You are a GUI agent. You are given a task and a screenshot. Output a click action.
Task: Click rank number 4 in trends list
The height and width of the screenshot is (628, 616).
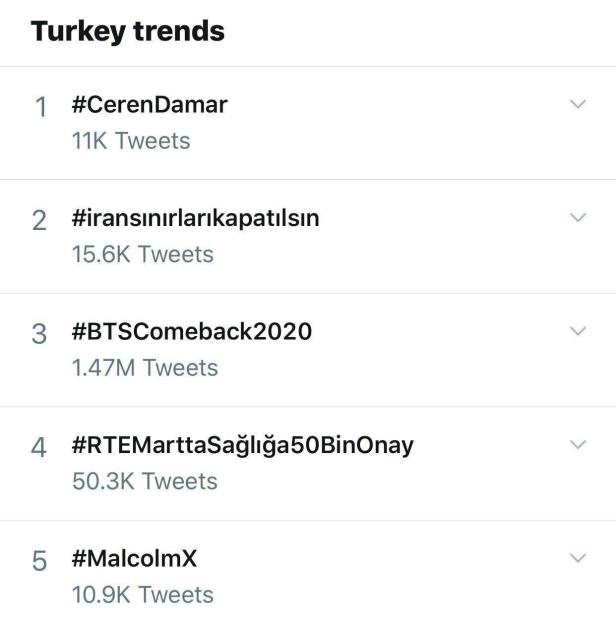(40, 448)
